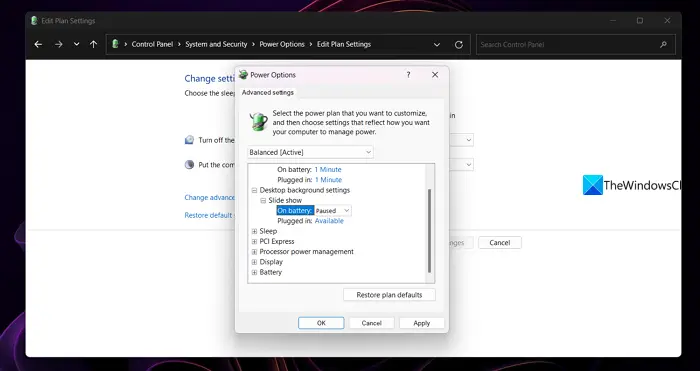This screenshot has width=700, height=371.
Task: Open Power Options breadcrumb
Action: coord(282,44)
